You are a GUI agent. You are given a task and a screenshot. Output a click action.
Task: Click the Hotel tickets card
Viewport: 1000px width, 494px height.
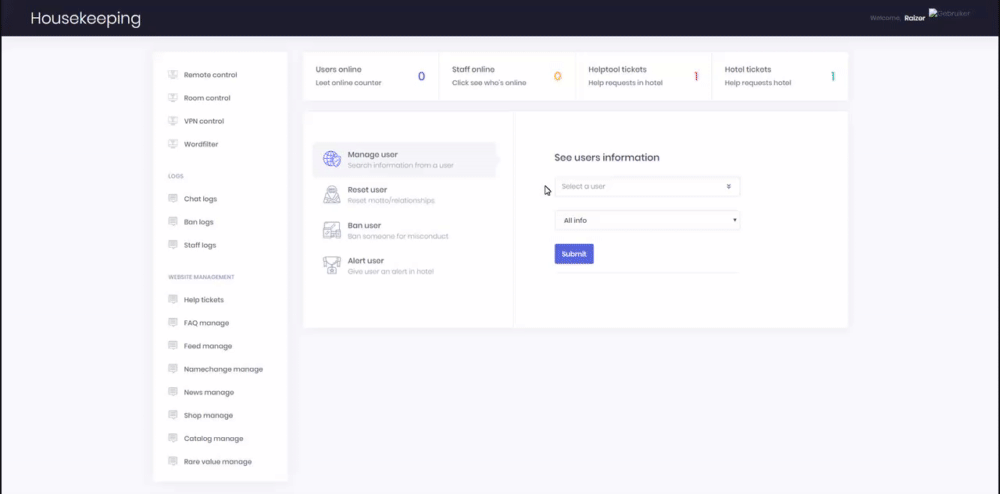[x=780, y=76]
